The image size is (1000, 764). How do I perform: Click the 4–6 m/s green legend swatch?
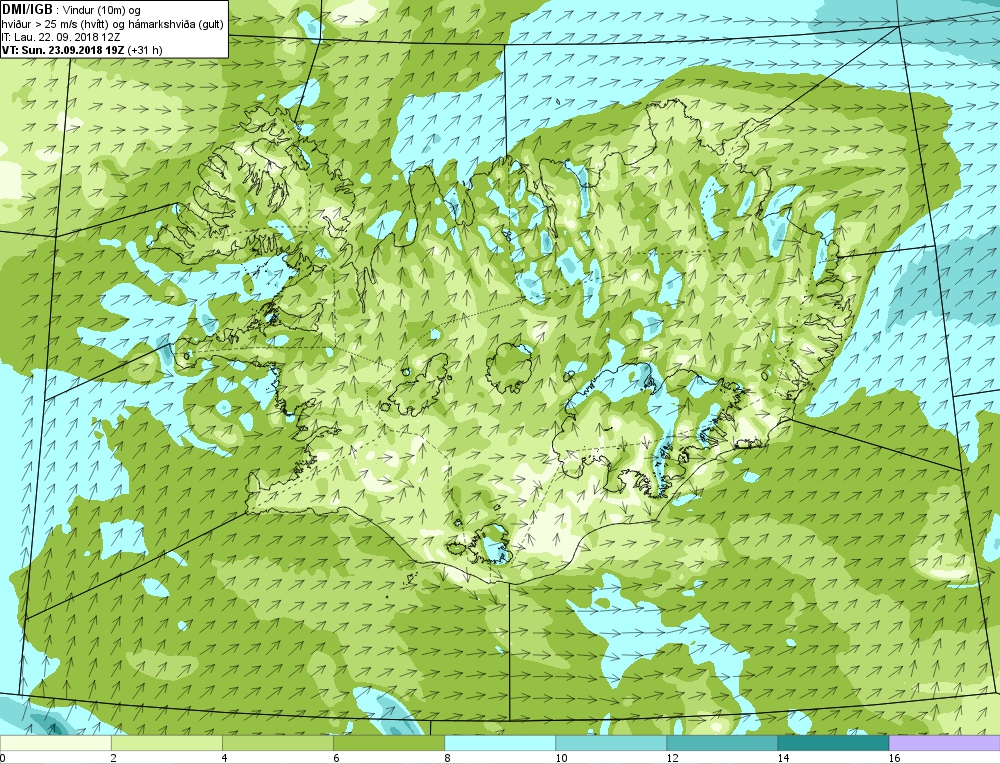pos(278,743)
